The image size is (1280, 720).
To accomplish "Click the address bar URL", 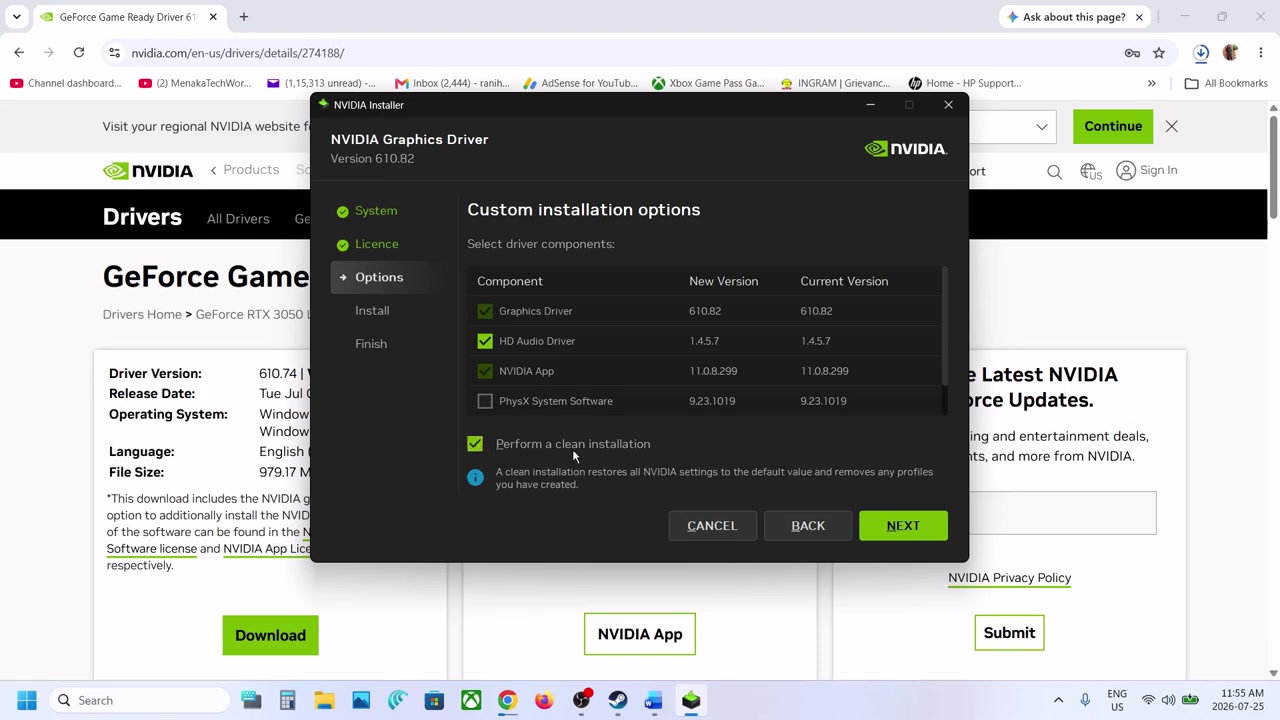I will click(237, 53).
